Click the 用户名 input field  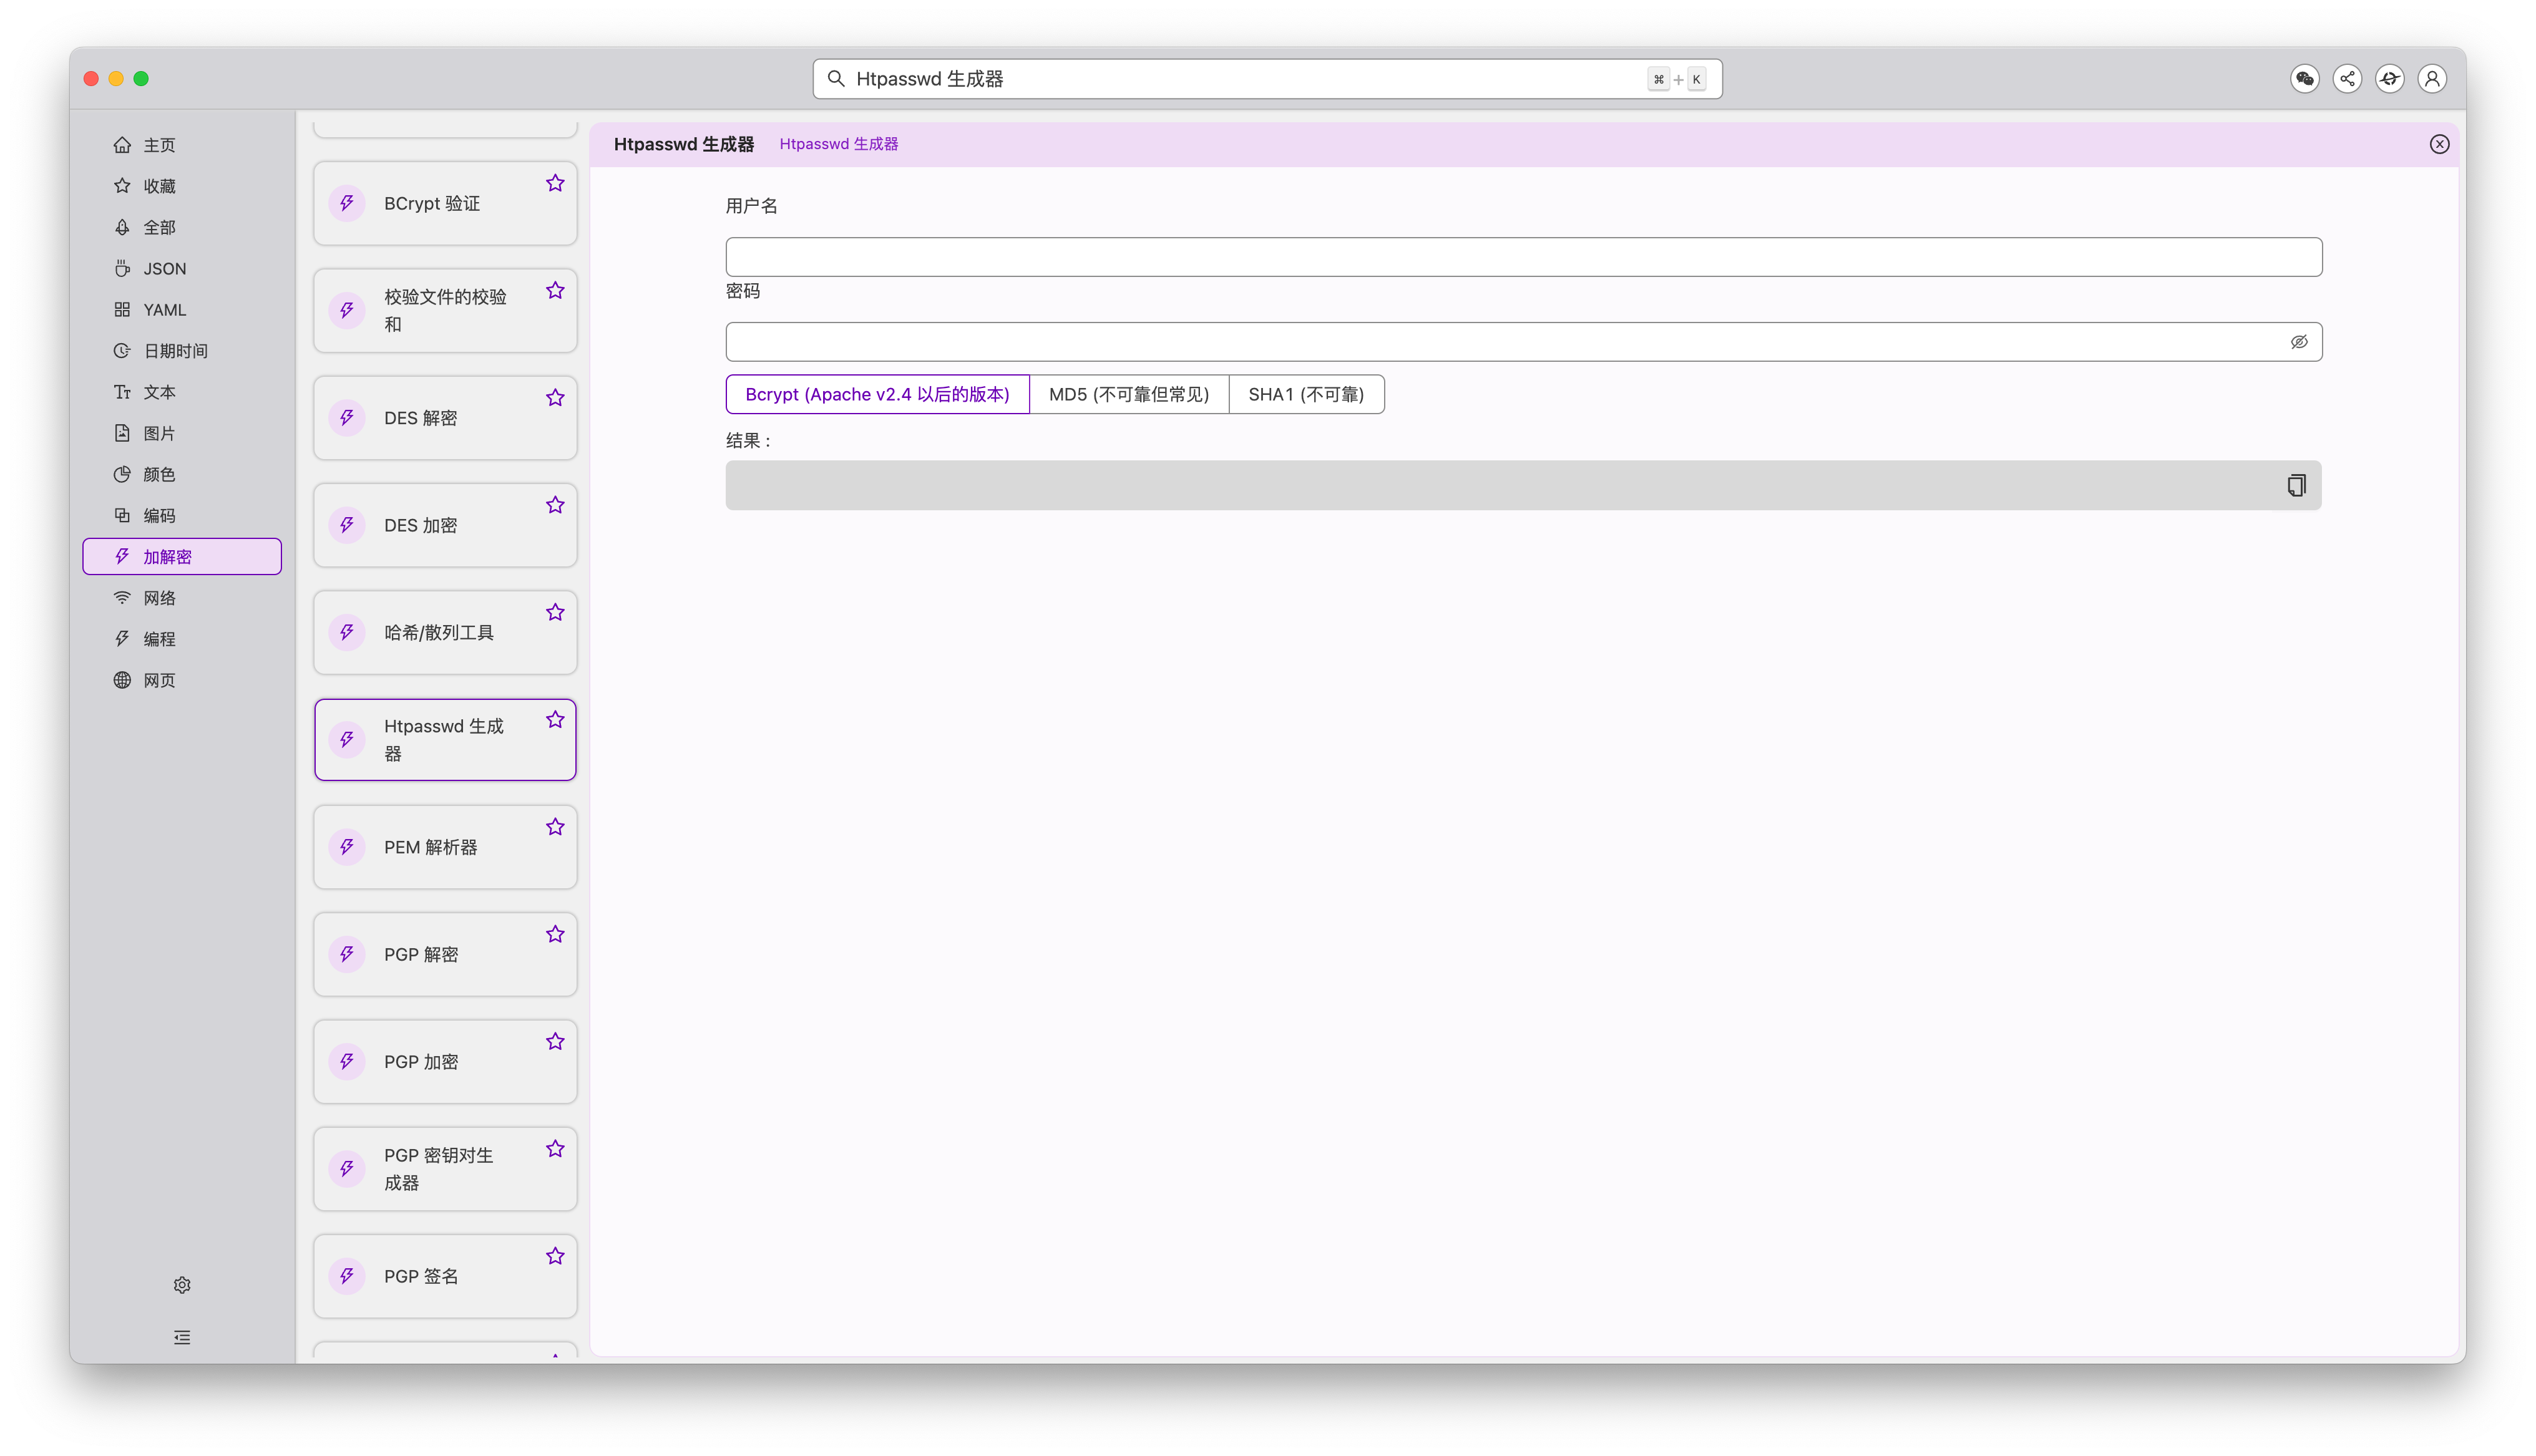click(x=1524, y=257)
